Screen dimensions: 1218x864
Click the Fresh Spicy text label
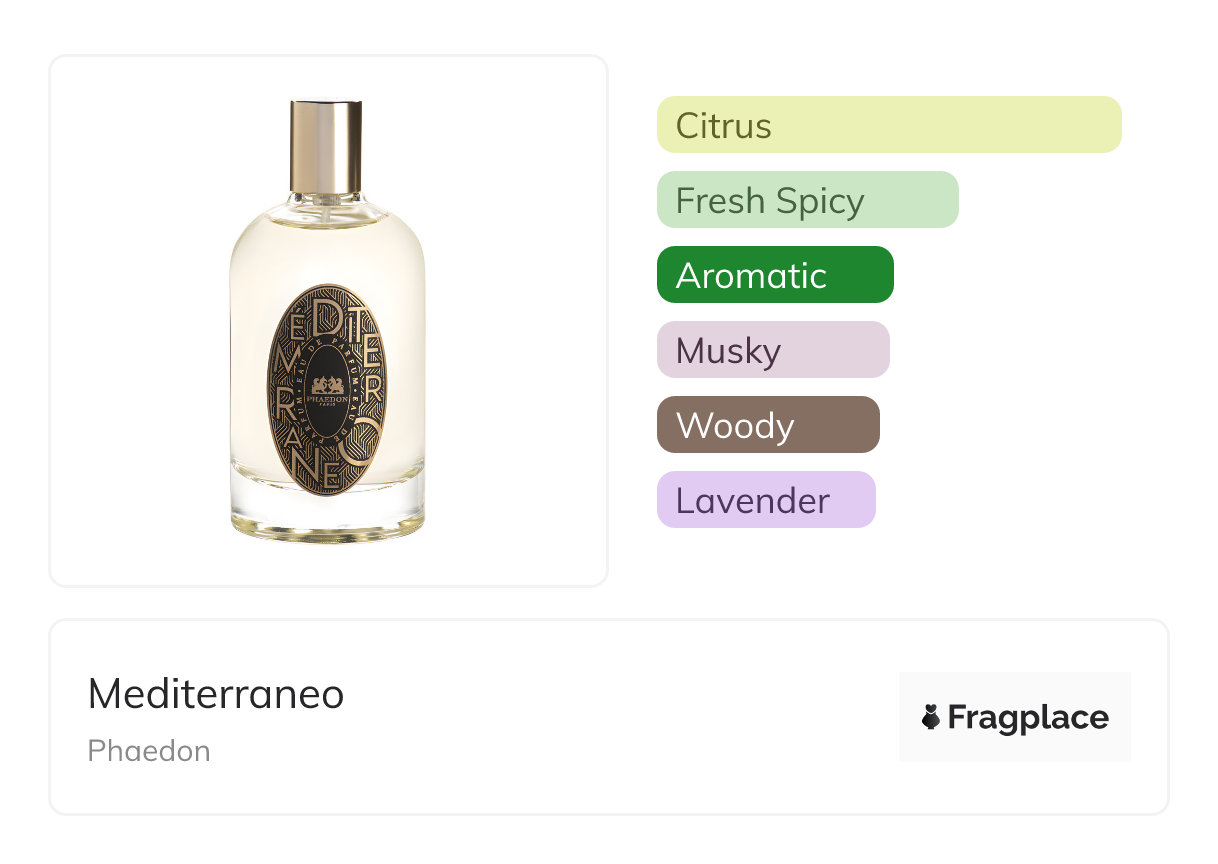coord(769,201)
